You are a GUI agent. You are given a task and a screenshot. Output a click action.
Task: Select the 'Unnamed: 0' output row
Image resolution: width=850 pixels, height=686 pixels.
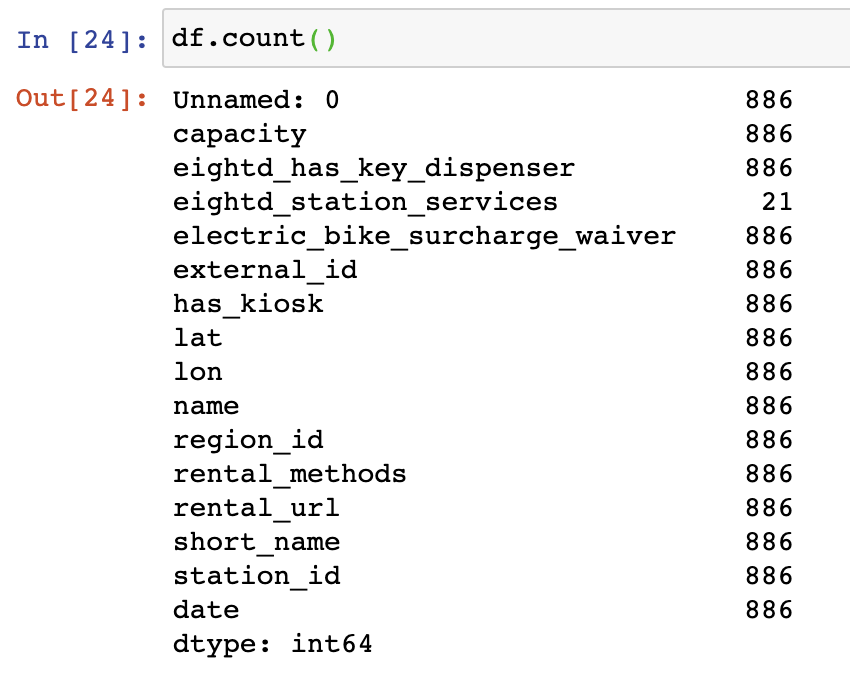pyautogui.click(x=256, y=100)
